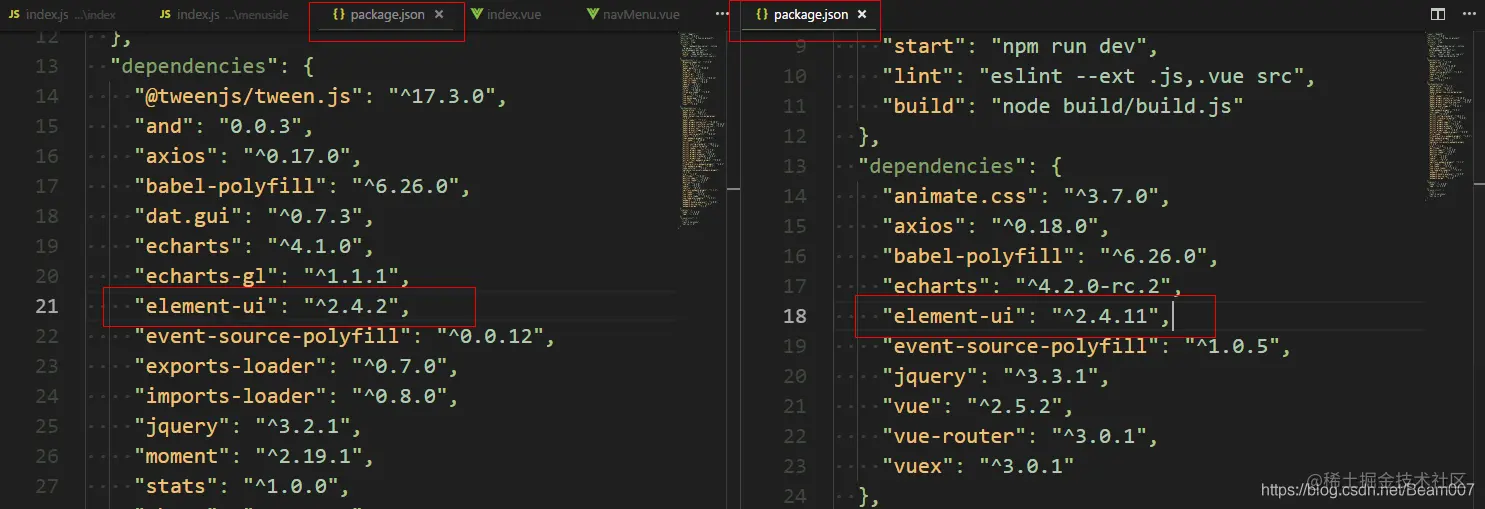Image resolution: width=1485 pixels, height=509 pixels.
Task: Select the left group's package.json tab
Action: point(387,15)
